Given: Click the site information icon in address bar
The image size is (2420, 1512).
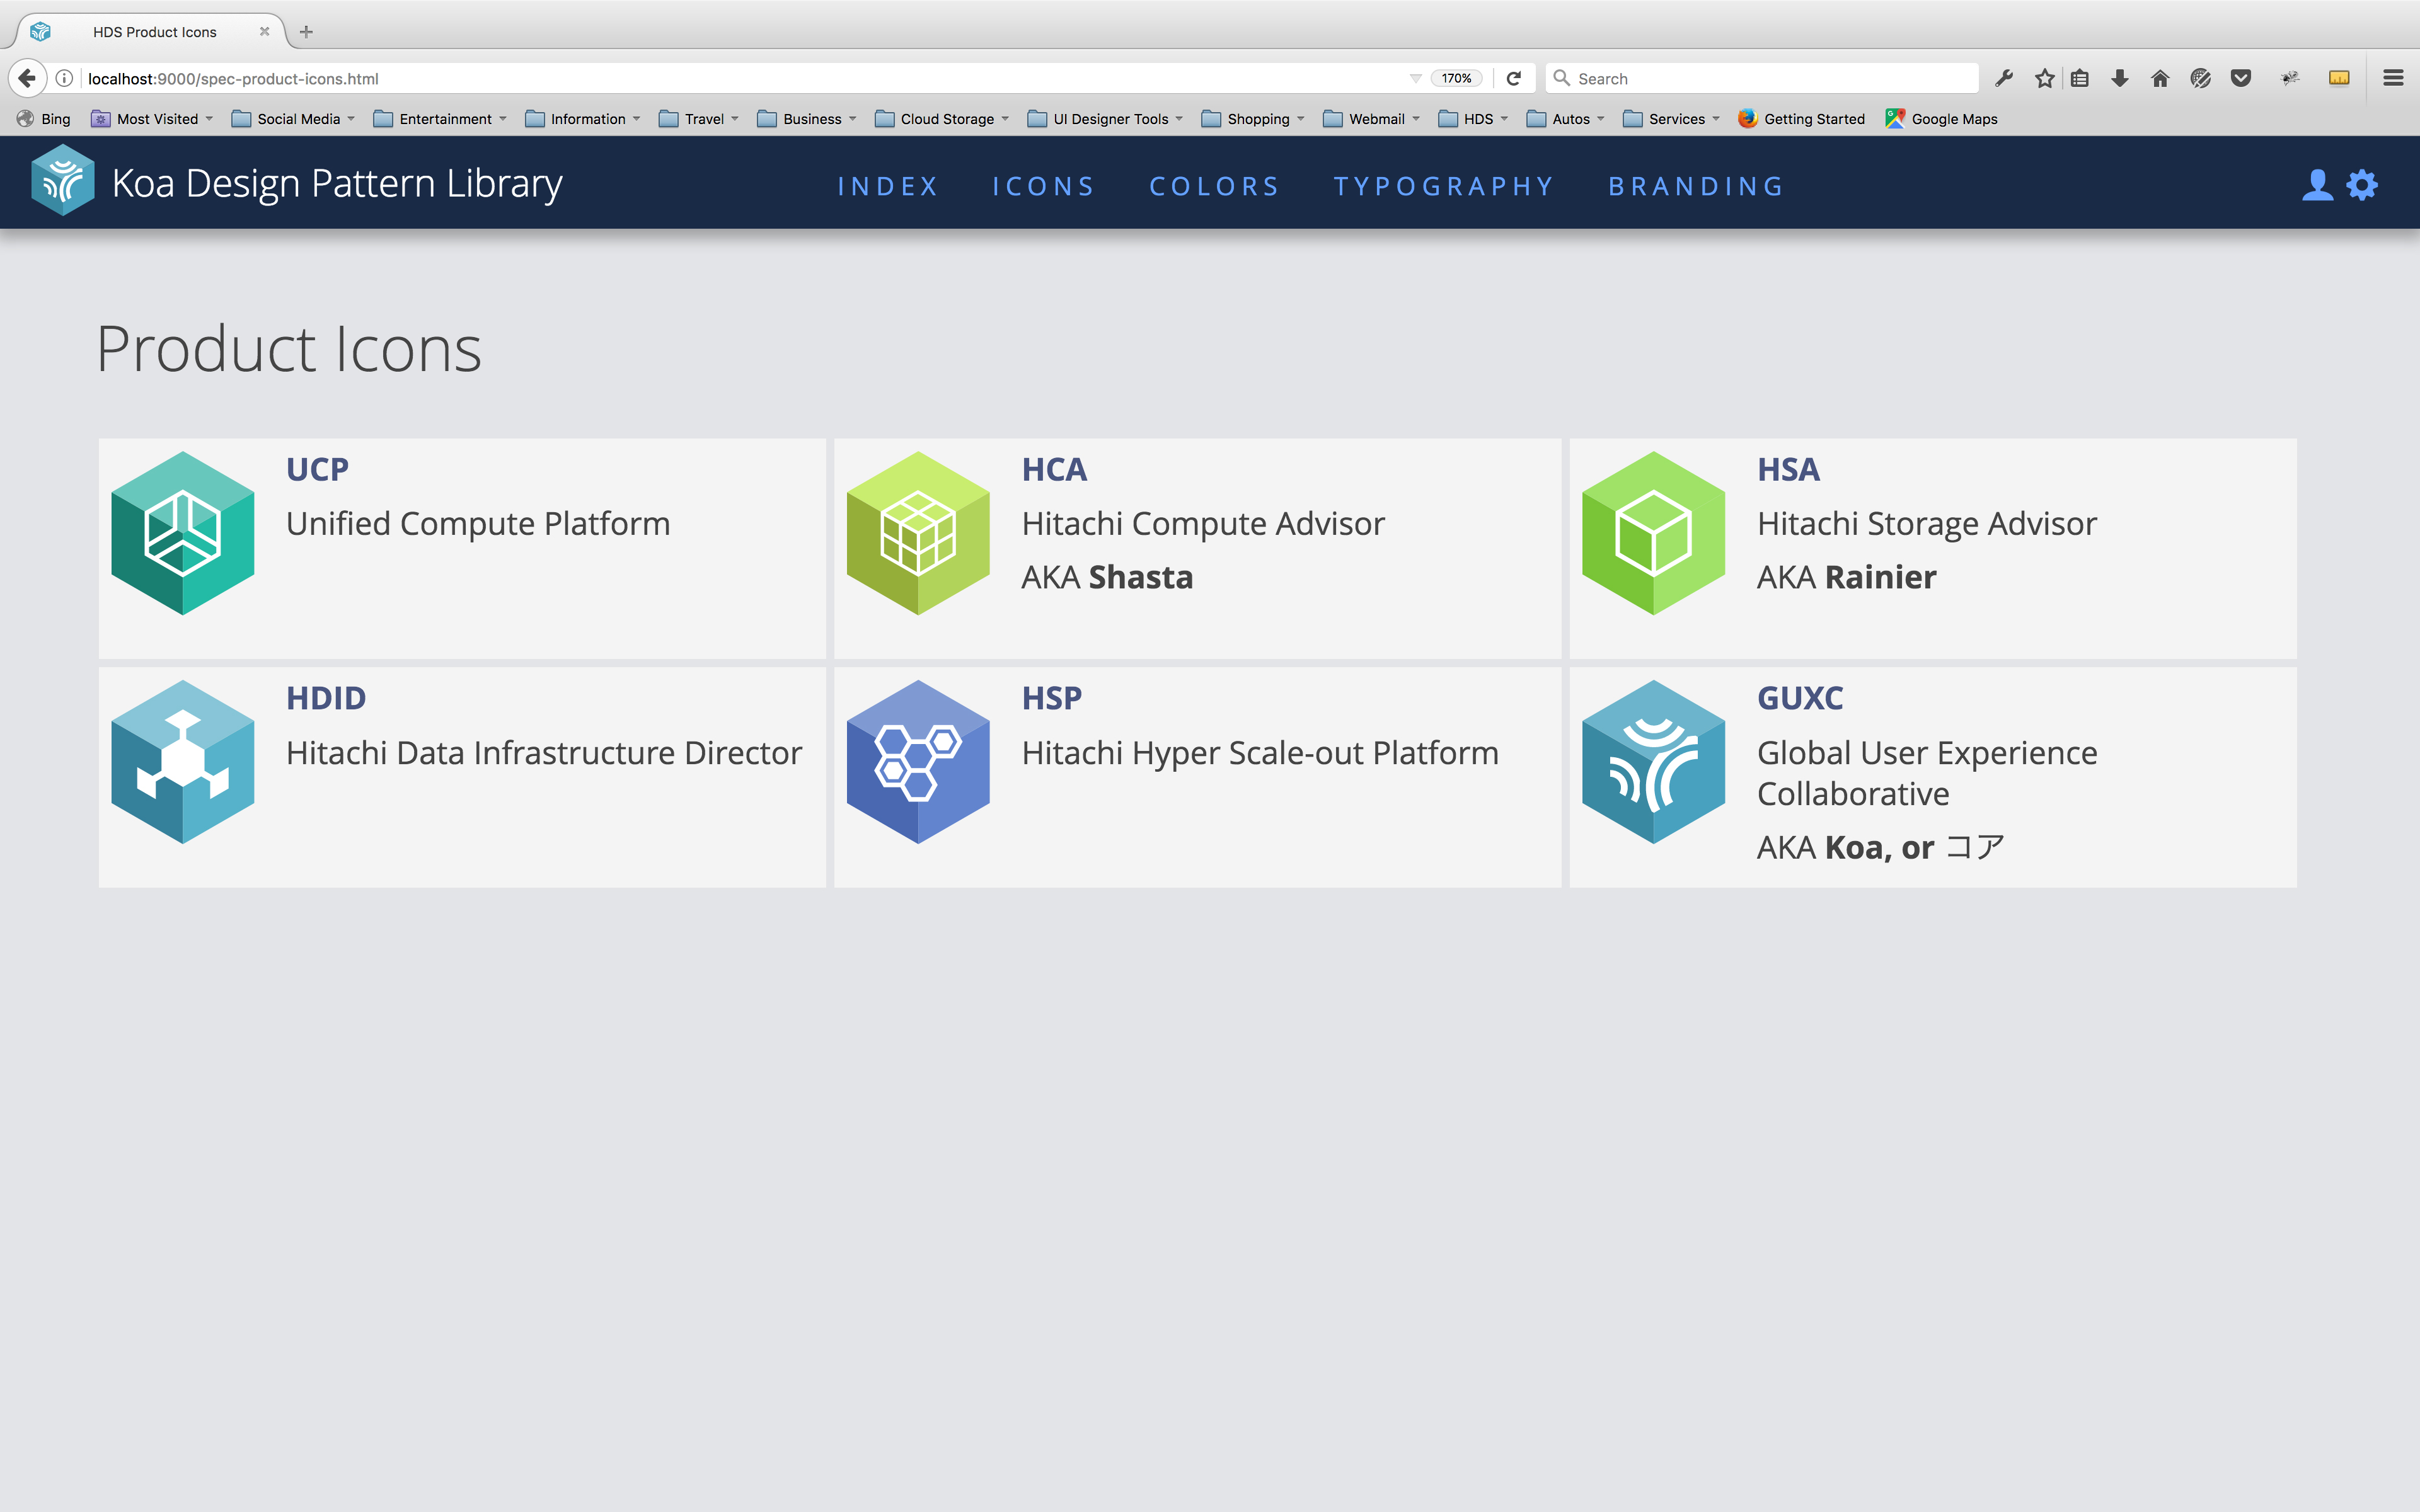Looking at the screenshot, I should 64,78.
